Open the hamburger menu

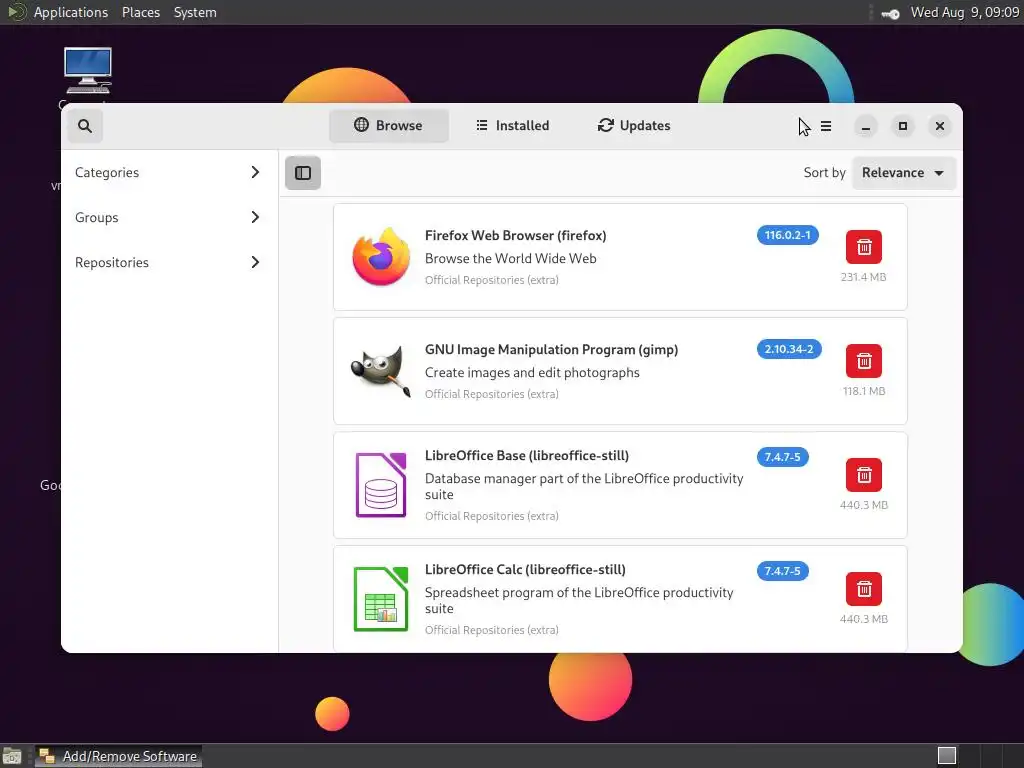click(826, 126)
